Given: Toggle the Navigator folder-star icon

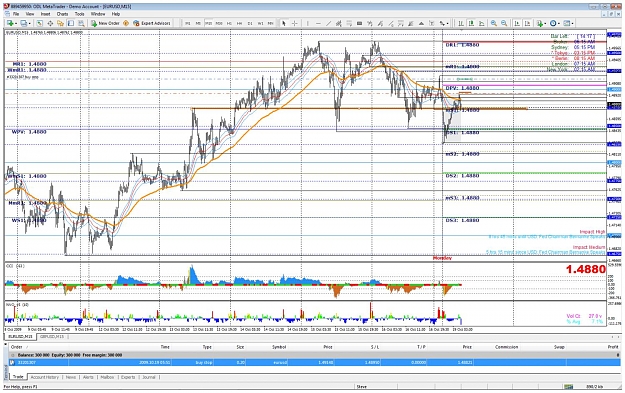Looking at the screenshot, I should pos(60,23).
